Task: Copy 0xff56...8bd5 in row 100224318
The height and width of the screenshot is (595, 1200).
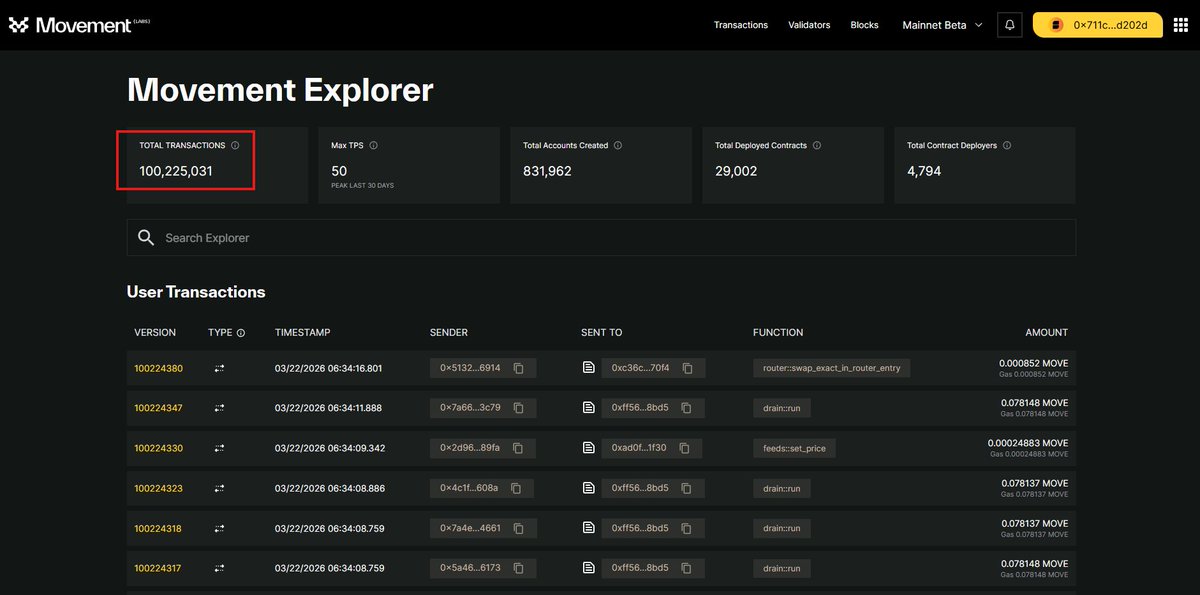Action: coord(687,528)
